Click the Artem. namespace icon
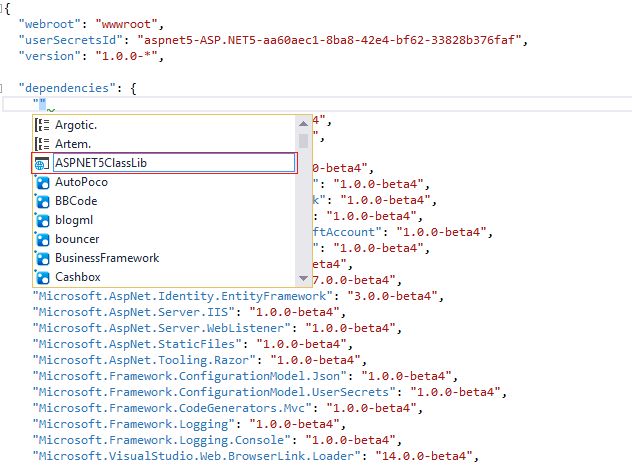The width and height of the screenshot is (632, 465). point(42,144)
